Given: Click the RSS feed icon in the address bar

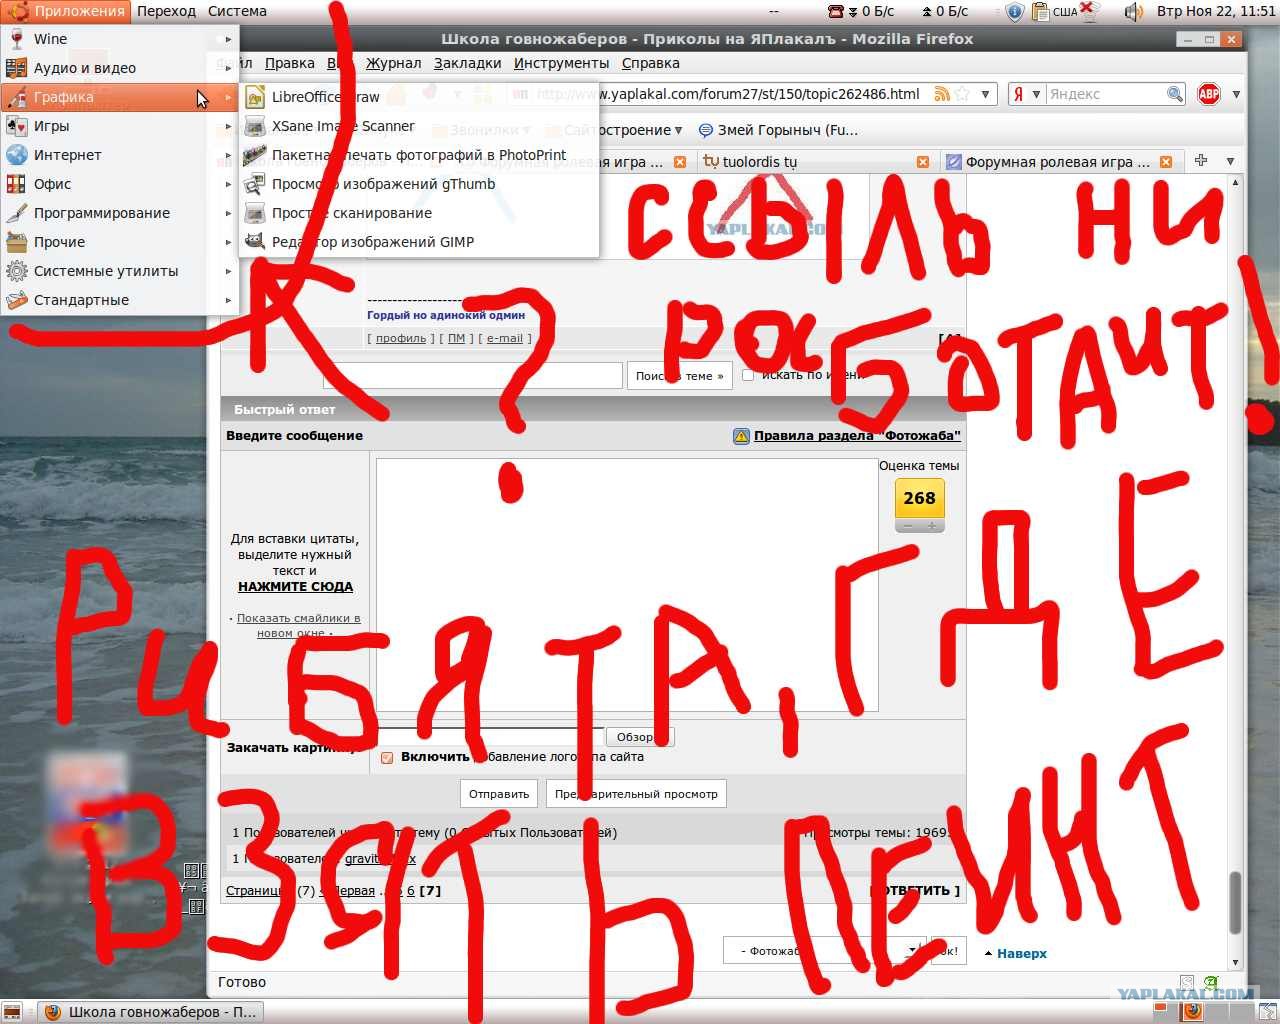Looking at the screenshot, I should [942, 94].
